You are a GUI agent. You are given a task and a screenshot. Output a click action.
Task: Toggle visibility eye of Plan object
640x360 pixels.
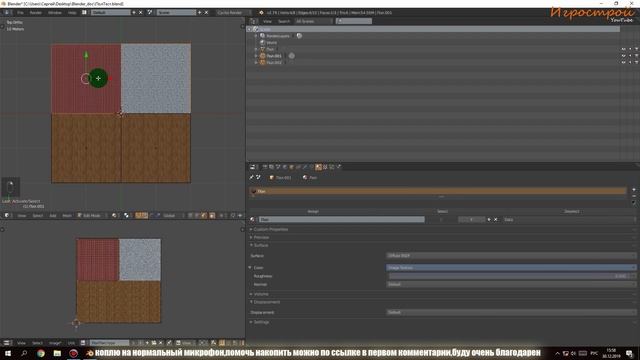[x=623, y=49]
